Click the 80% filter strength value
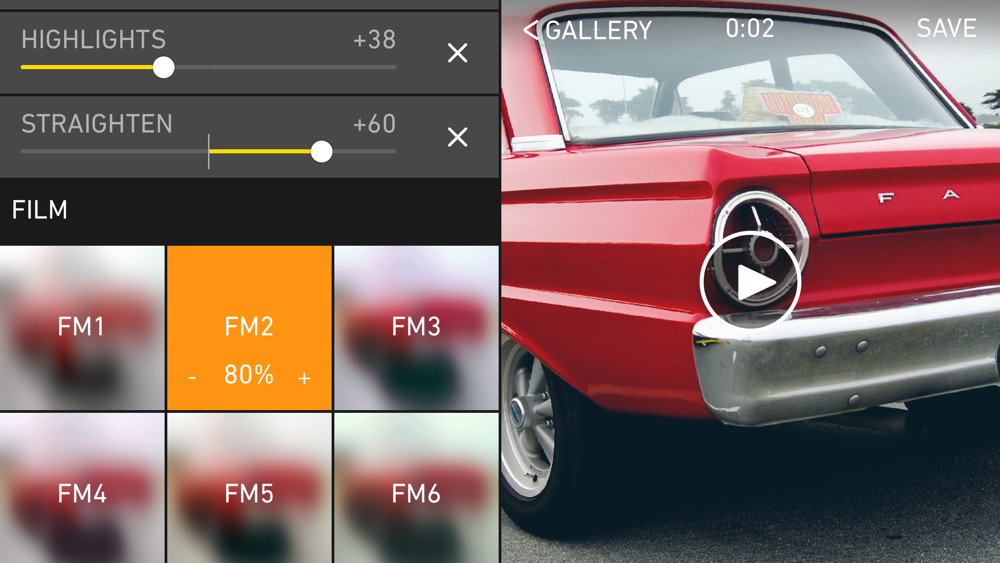Screen dimensions: 1000x563 (x=249, y=374)
